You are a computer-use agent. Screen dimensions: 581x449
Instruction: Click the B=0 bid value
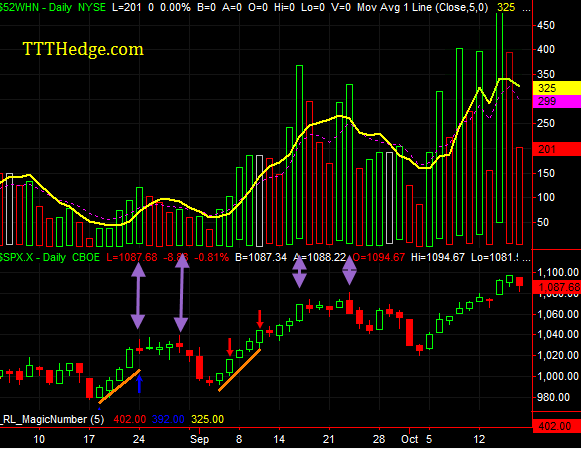coord(206,7)
